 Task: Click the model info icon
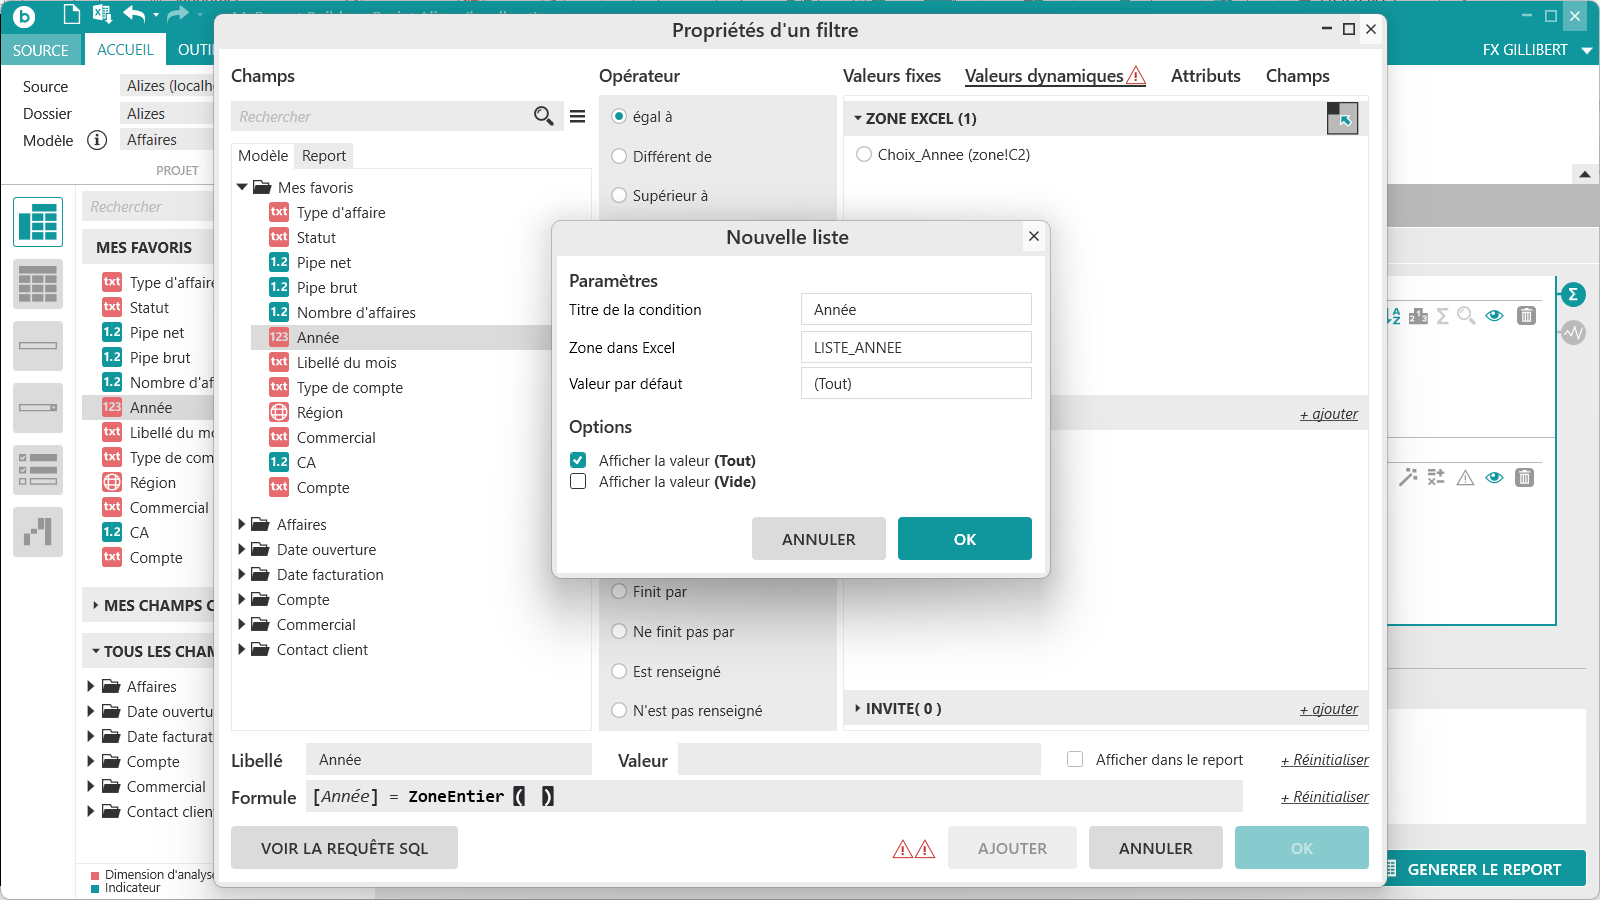point(97,140)
